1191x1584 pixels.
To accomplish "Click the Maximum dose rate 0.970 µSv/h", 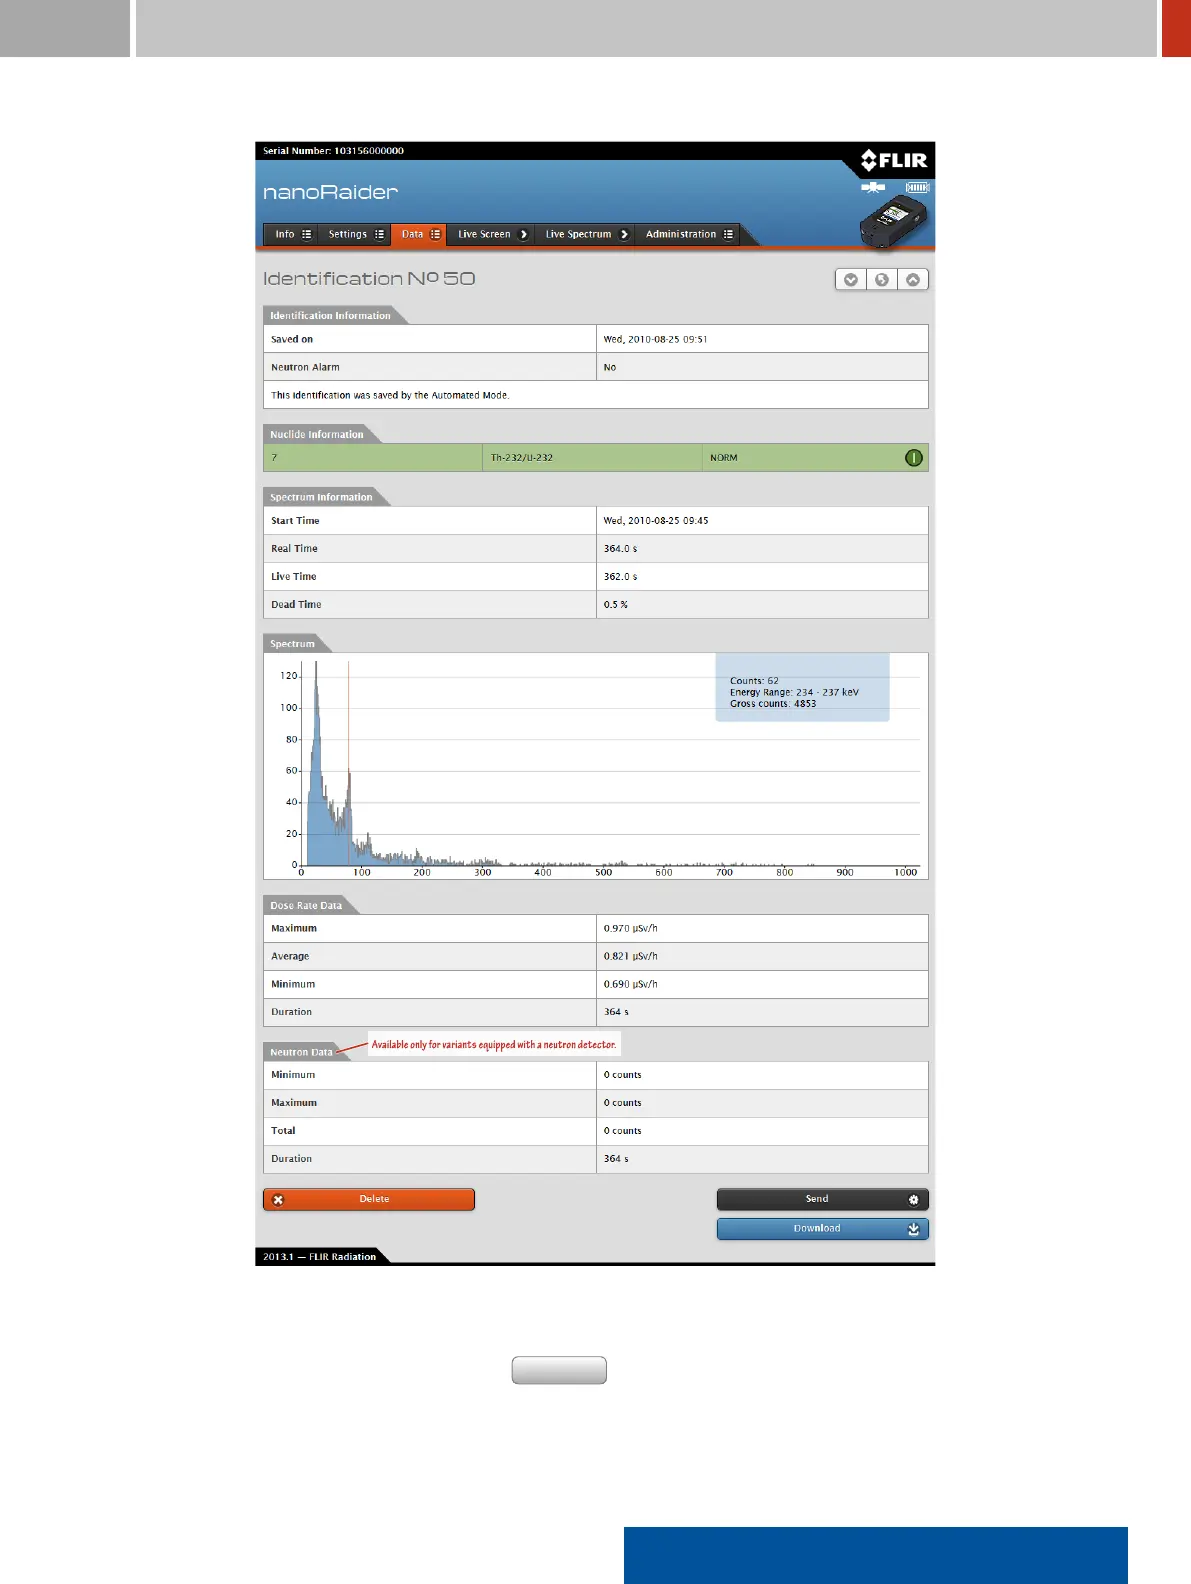I will point(630,929).
